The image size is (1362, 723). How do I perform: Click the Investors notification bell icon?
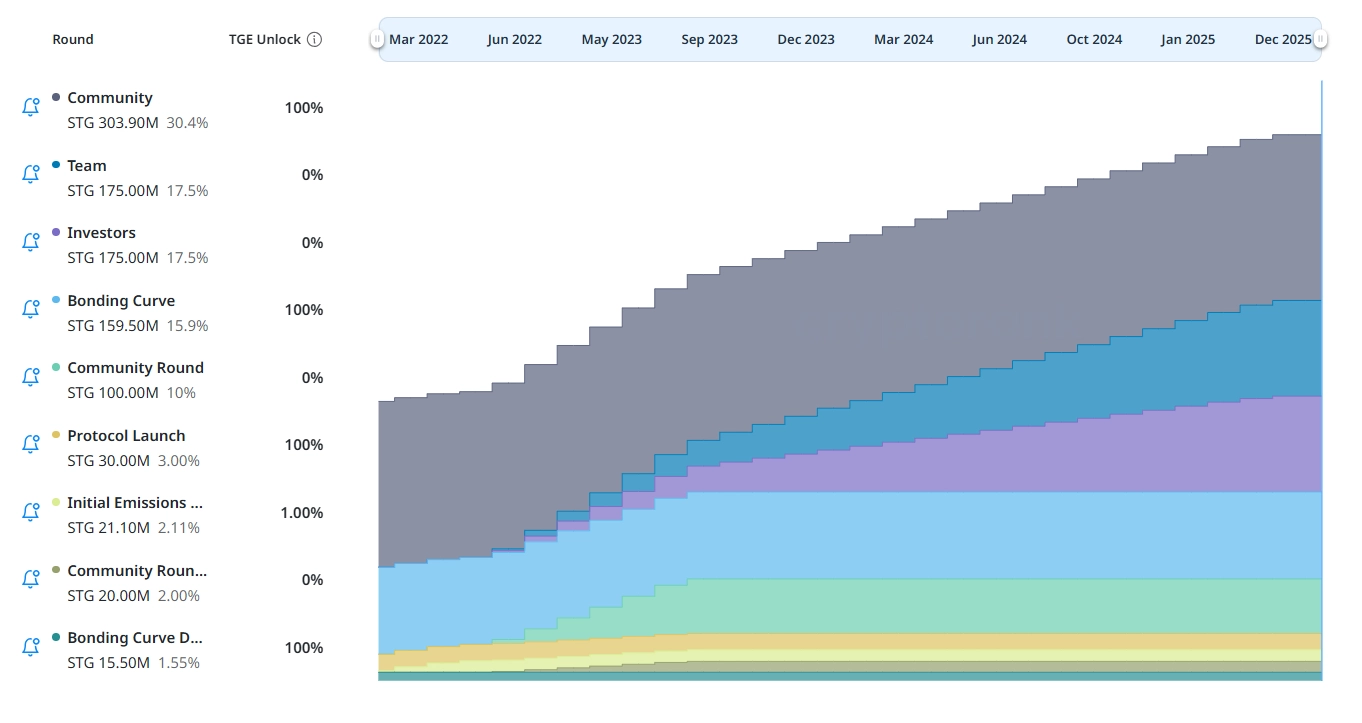click(x=30, y=242)
